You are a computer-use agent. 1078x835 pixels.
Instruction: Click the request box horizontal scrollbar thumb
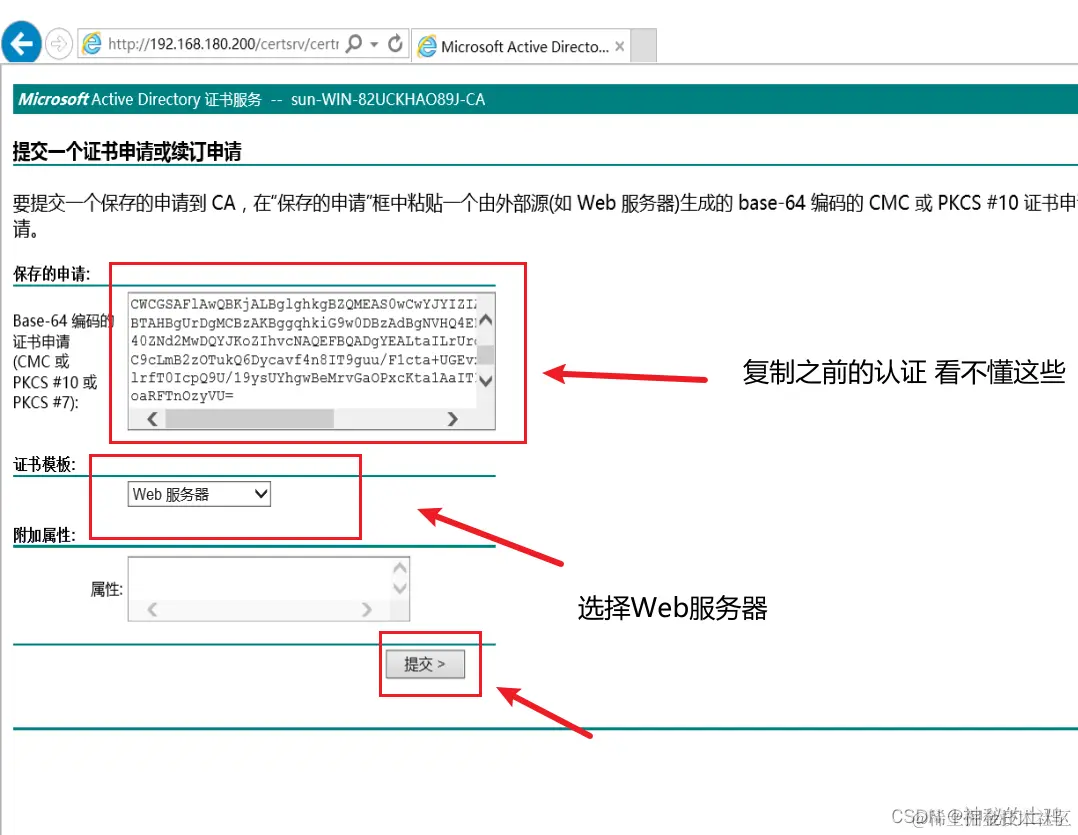pyautogui.click(x=249, y=419)
